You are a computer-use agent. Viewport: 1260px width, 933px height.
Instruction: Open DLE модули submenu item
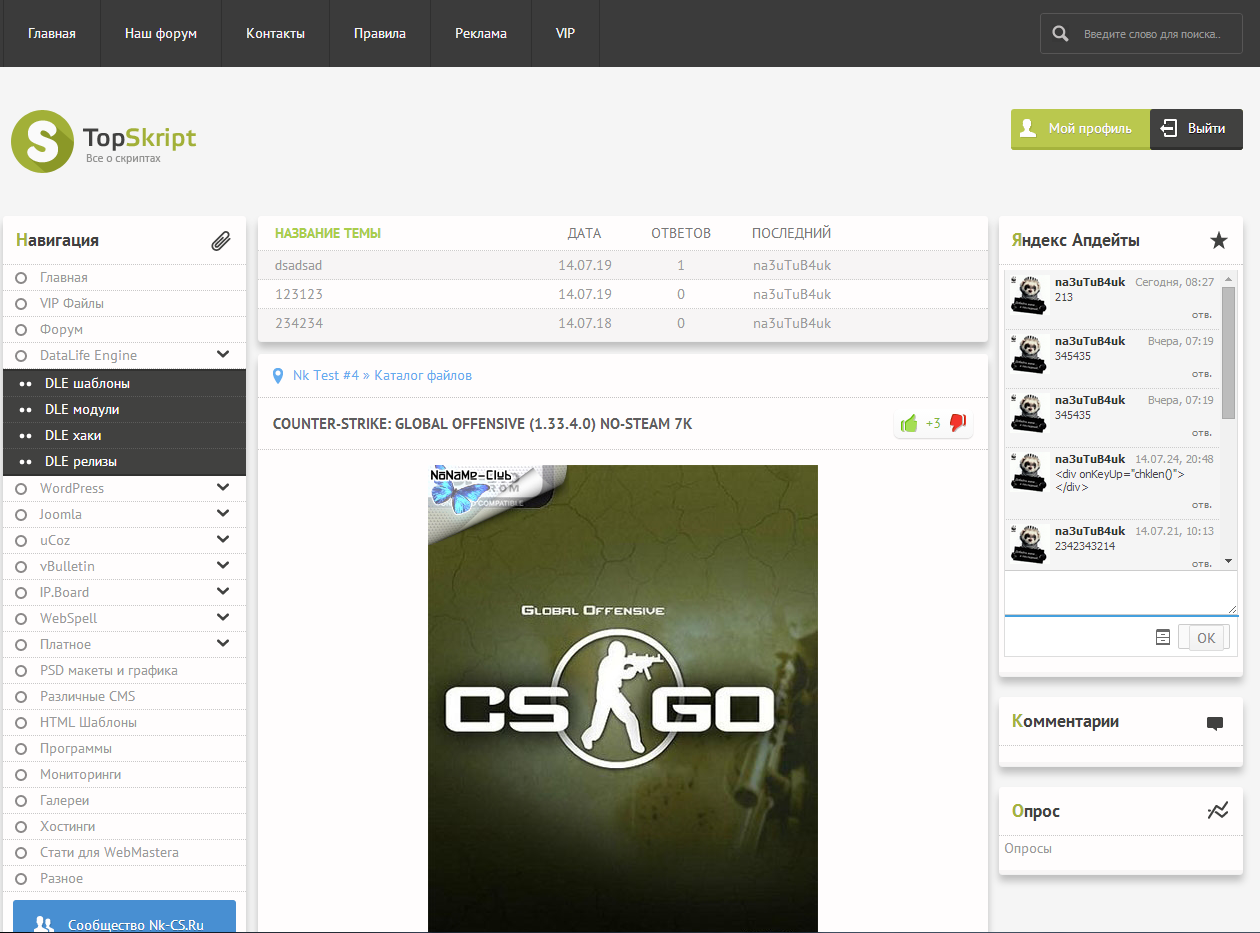click(82, 409)
